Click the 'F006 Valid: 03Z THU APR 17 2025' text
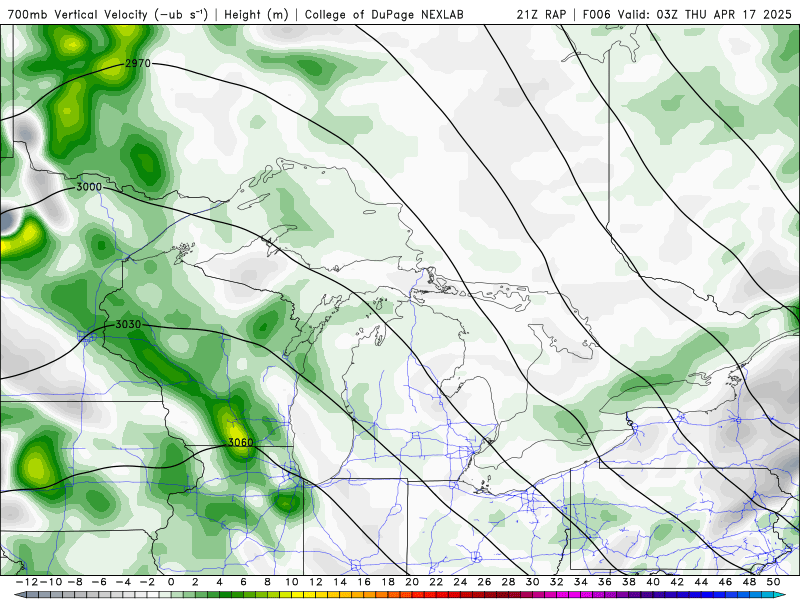The image size is (800, 600). click(x=687, y=14)
